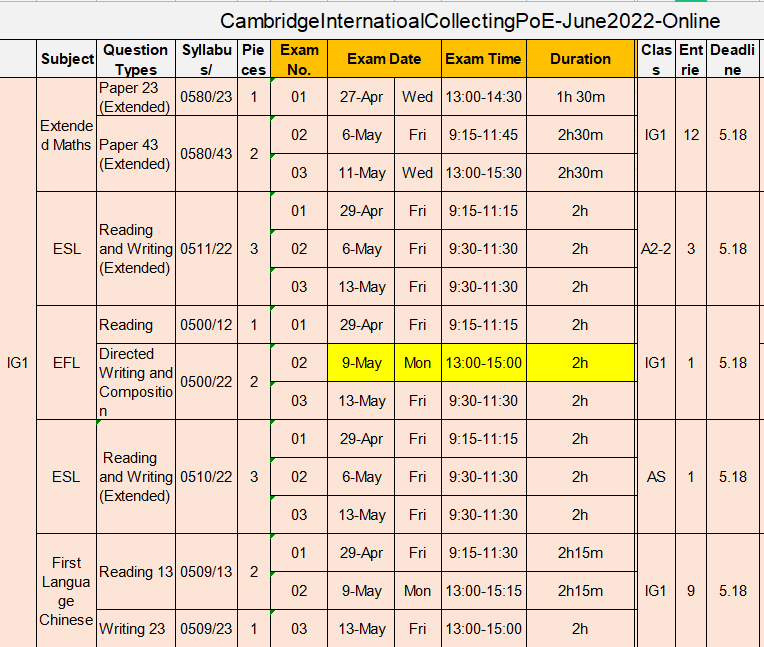Click the 13:00-15:30 exam time cell
The height and width of the screenshot is (647, 764).
(484, 173)
